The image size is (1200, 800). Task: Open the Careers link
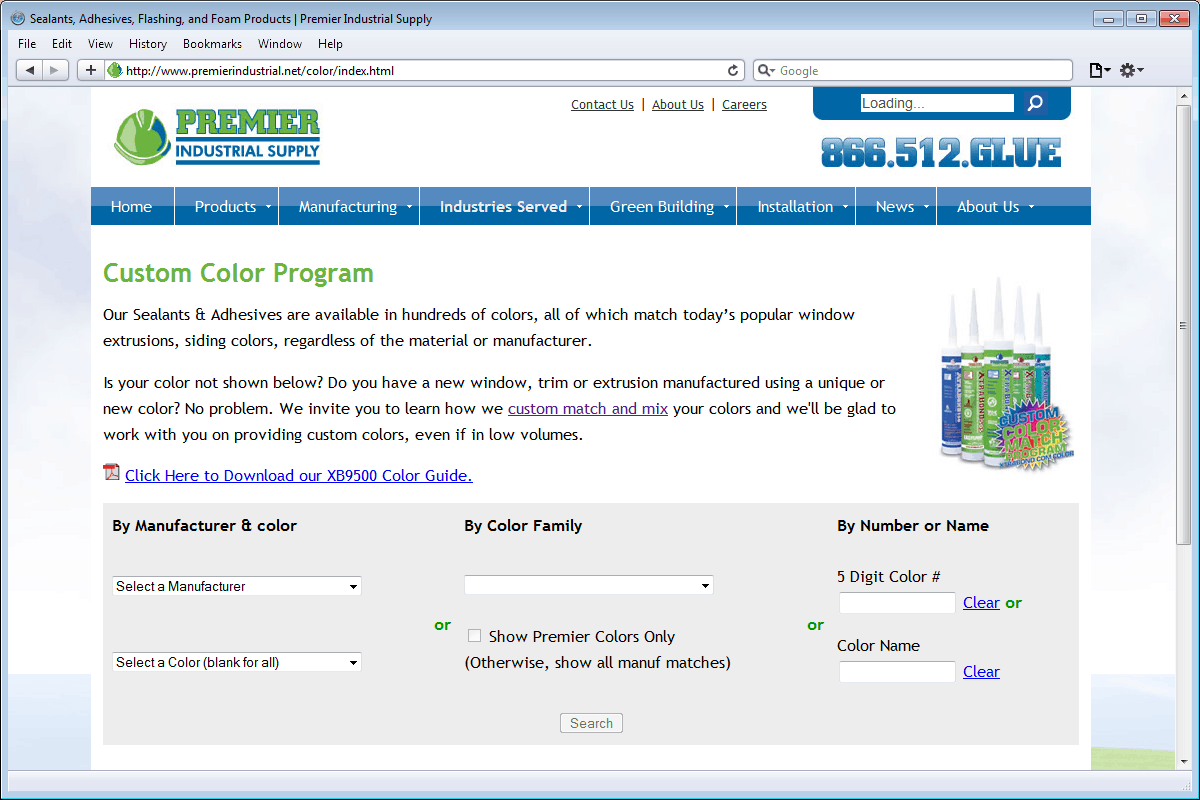coord(744,104)
